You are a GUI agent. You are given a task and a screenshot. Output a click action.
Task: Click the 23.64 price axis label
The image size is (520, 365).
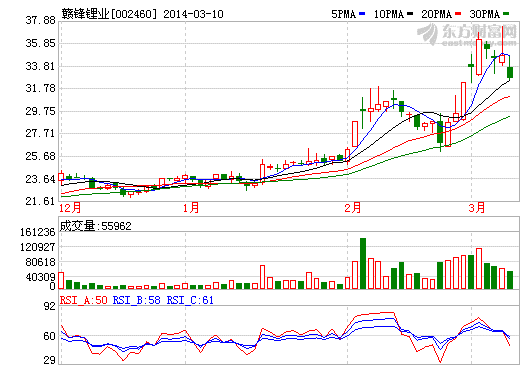click(x=40, y=179)
